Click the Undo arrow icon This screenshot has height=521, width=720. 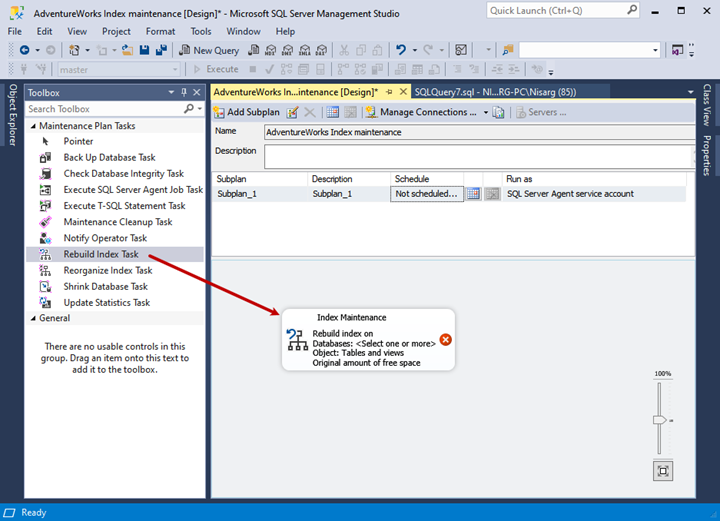pyautogui.click(x=401, y=50)
